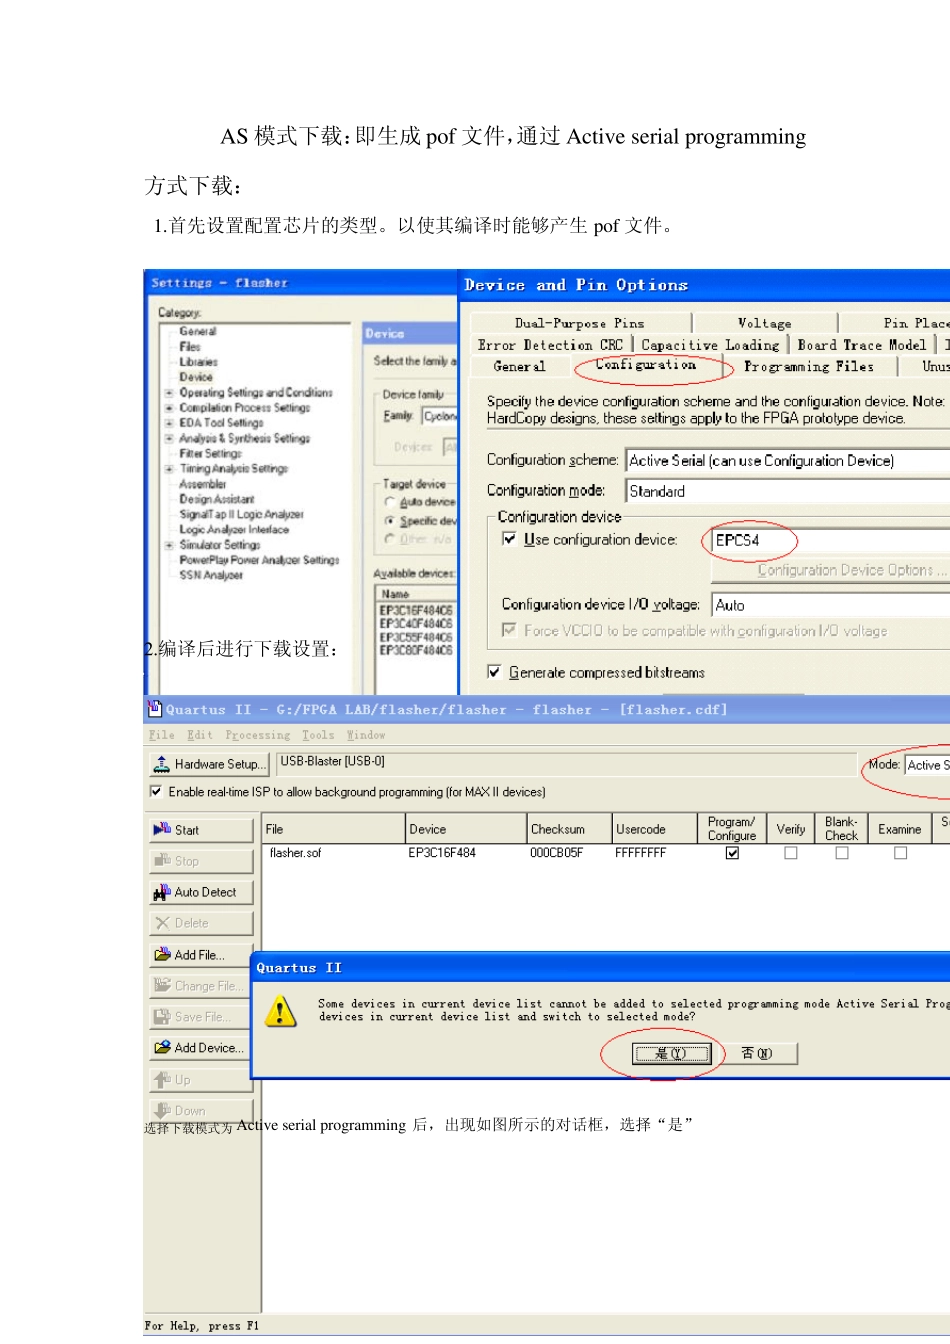Open Configuration device I/O voltage dropdown
Image resolution: width=950 pixels, height=1344 pixels.
(830, 605)
